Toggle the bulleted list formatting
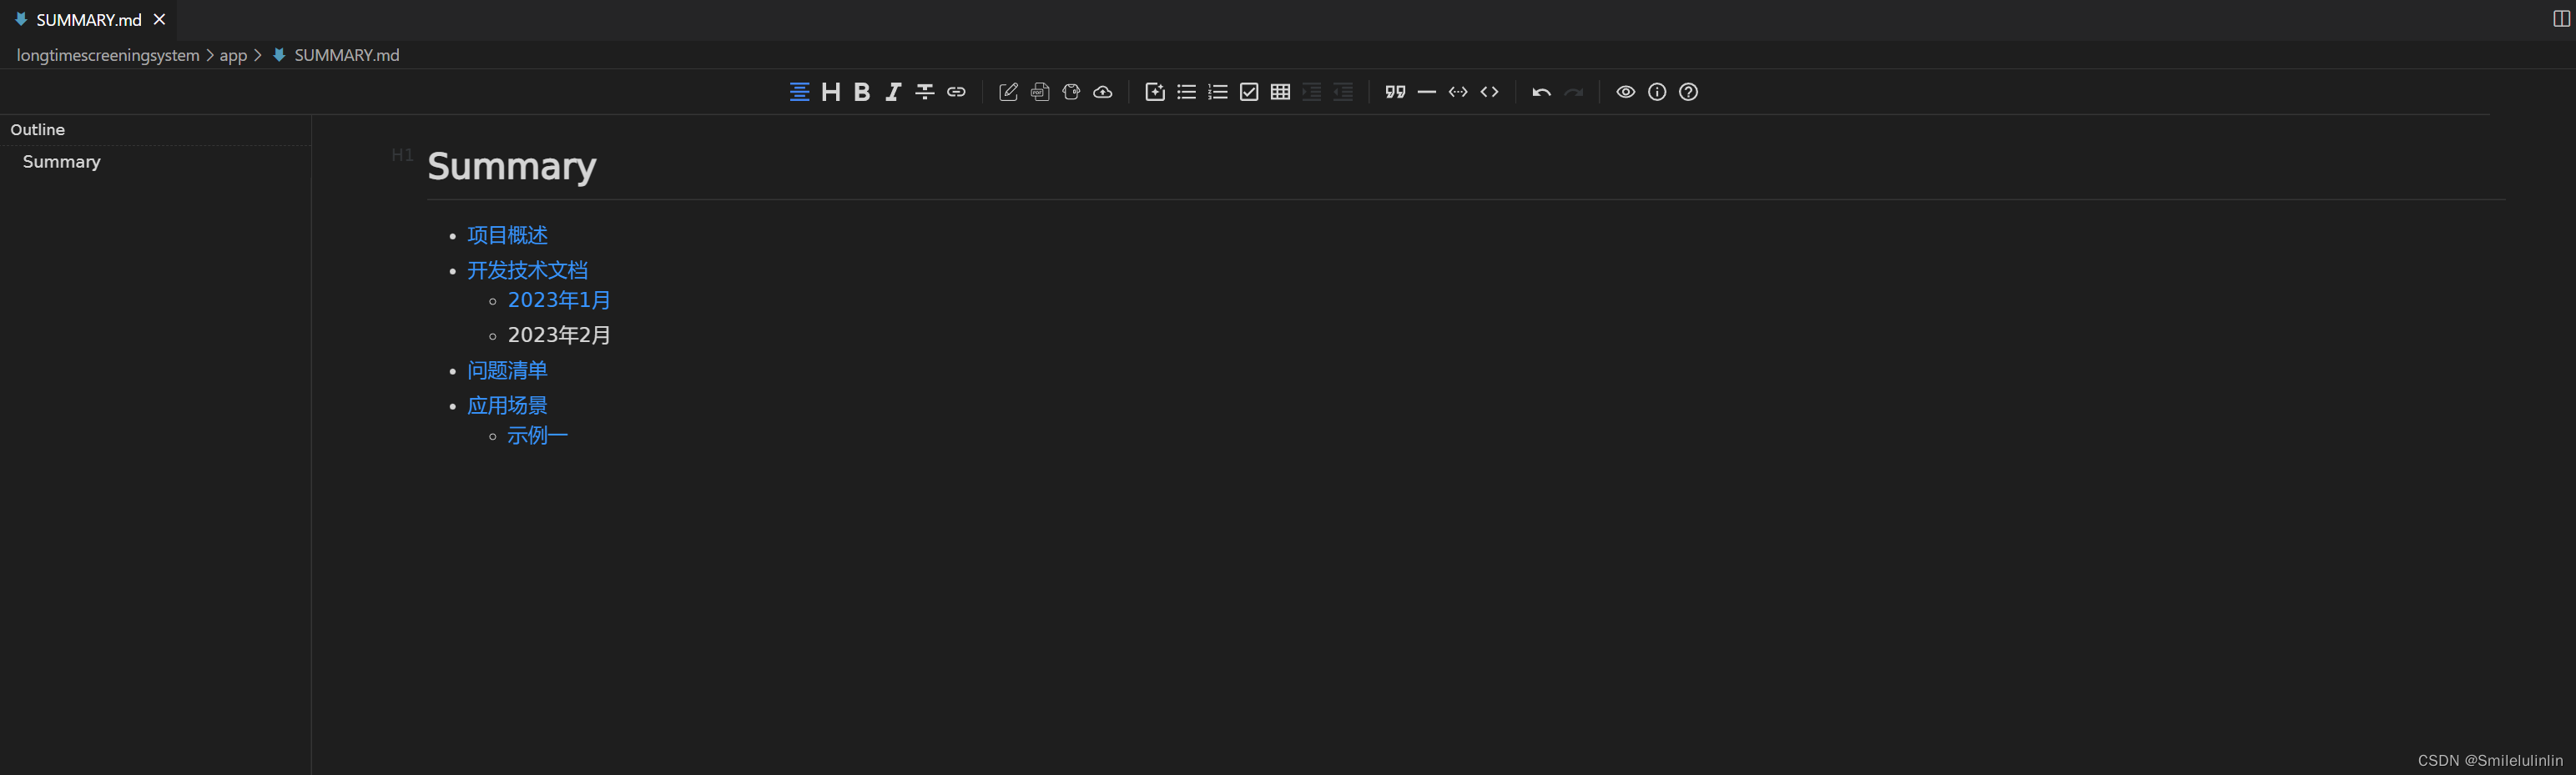The width and height of the screenshot is (2576, 775). pos(1186,91)
